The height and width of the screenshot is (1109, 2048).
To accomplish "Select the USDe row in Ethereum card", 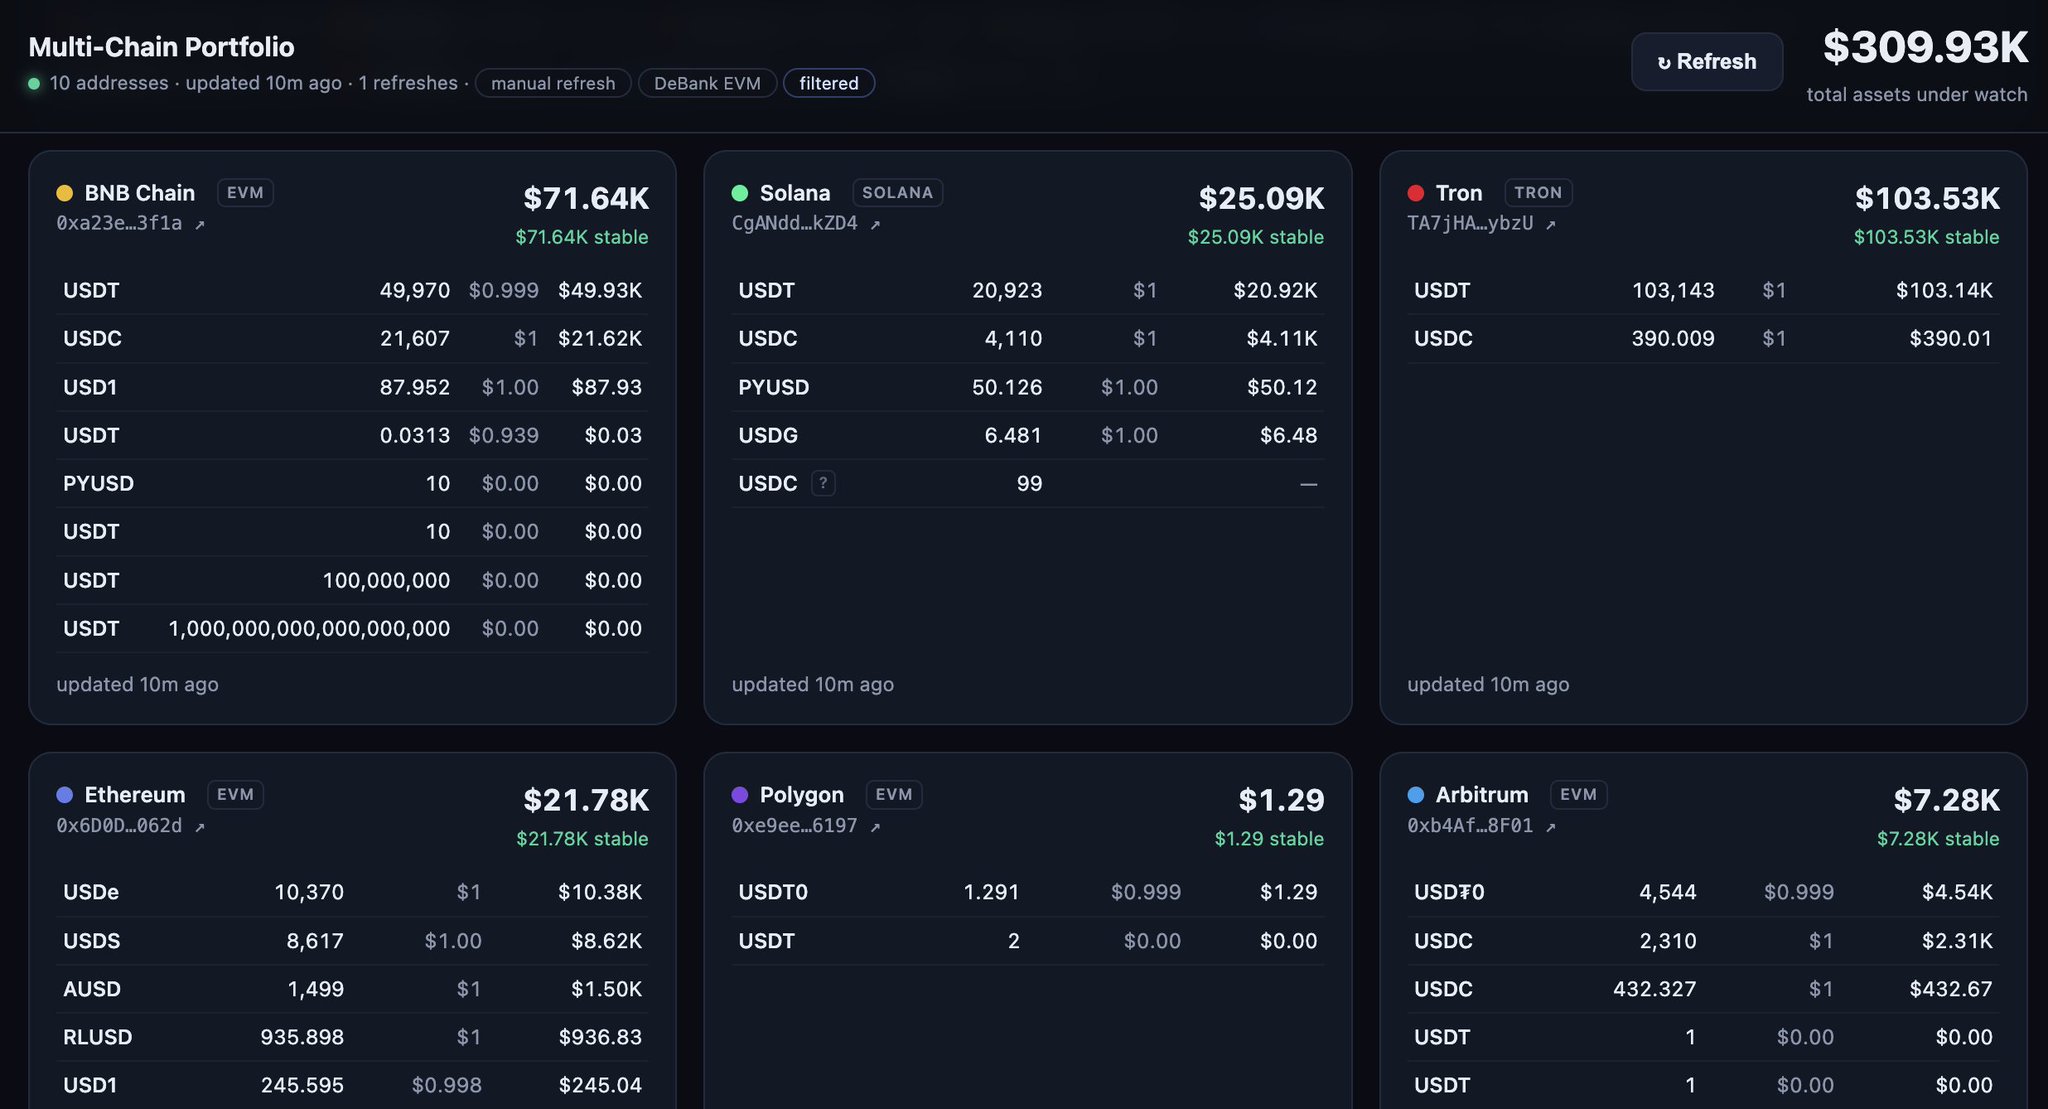I will (352, 893).
